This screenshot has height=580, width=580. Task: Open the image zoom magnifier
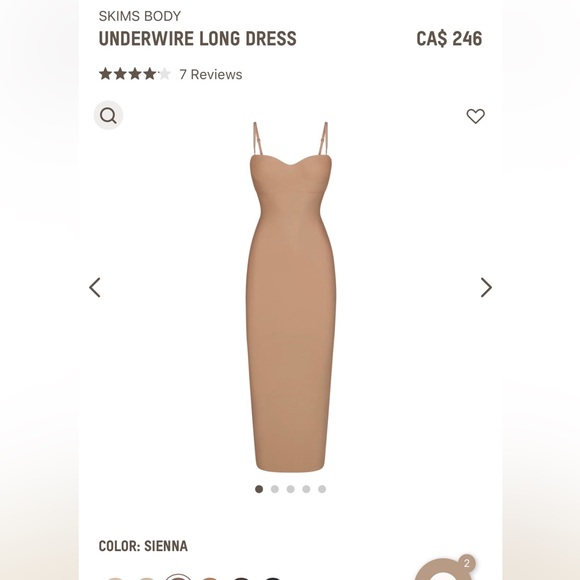108,115
